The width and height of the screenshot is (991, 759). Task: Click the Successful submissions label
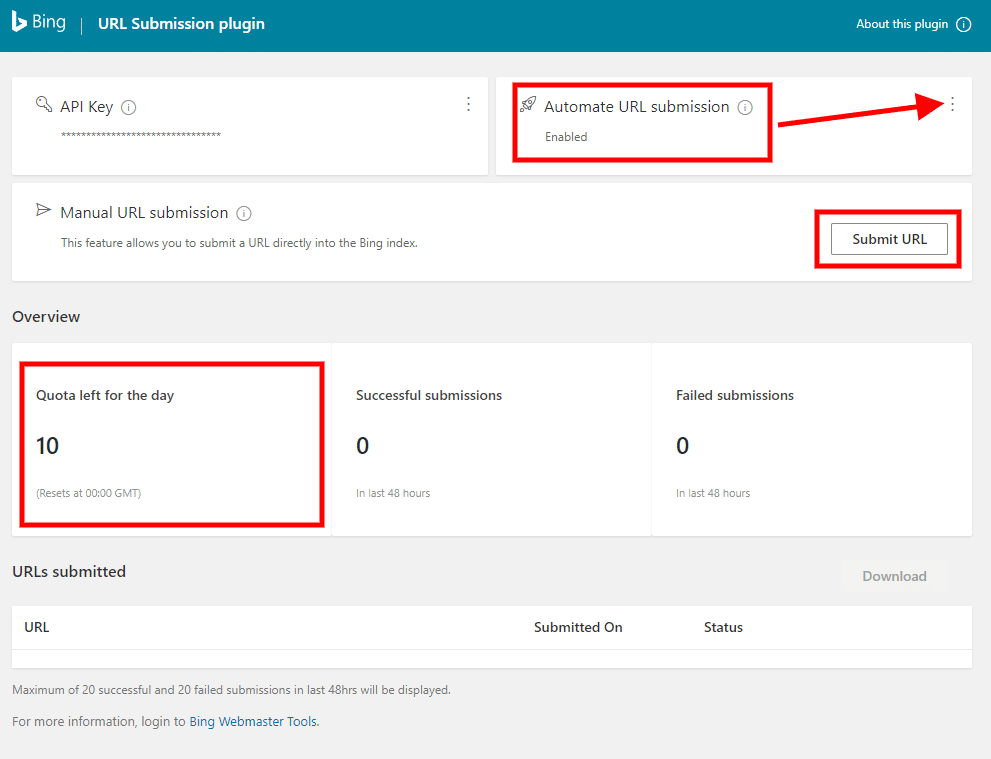(429, 396)
